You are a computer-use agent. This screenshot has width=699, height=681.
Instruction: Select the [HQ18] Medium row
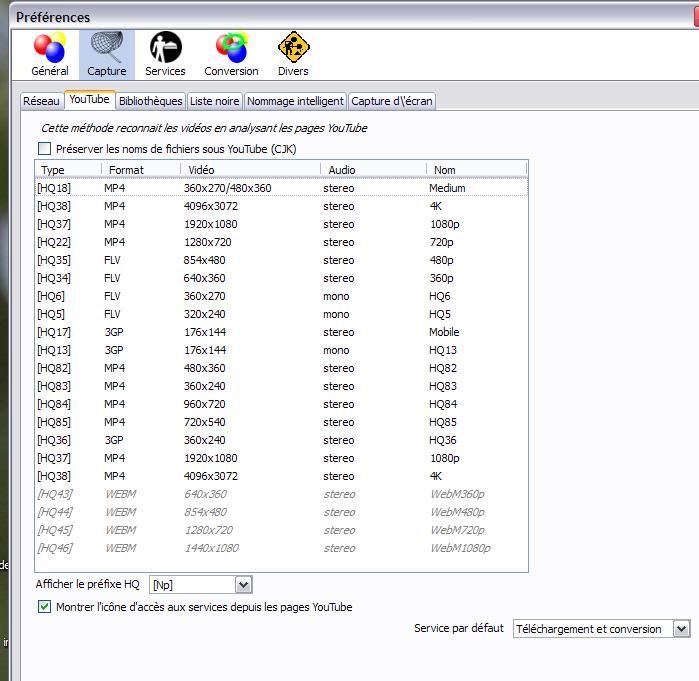(x=281, y=188)
